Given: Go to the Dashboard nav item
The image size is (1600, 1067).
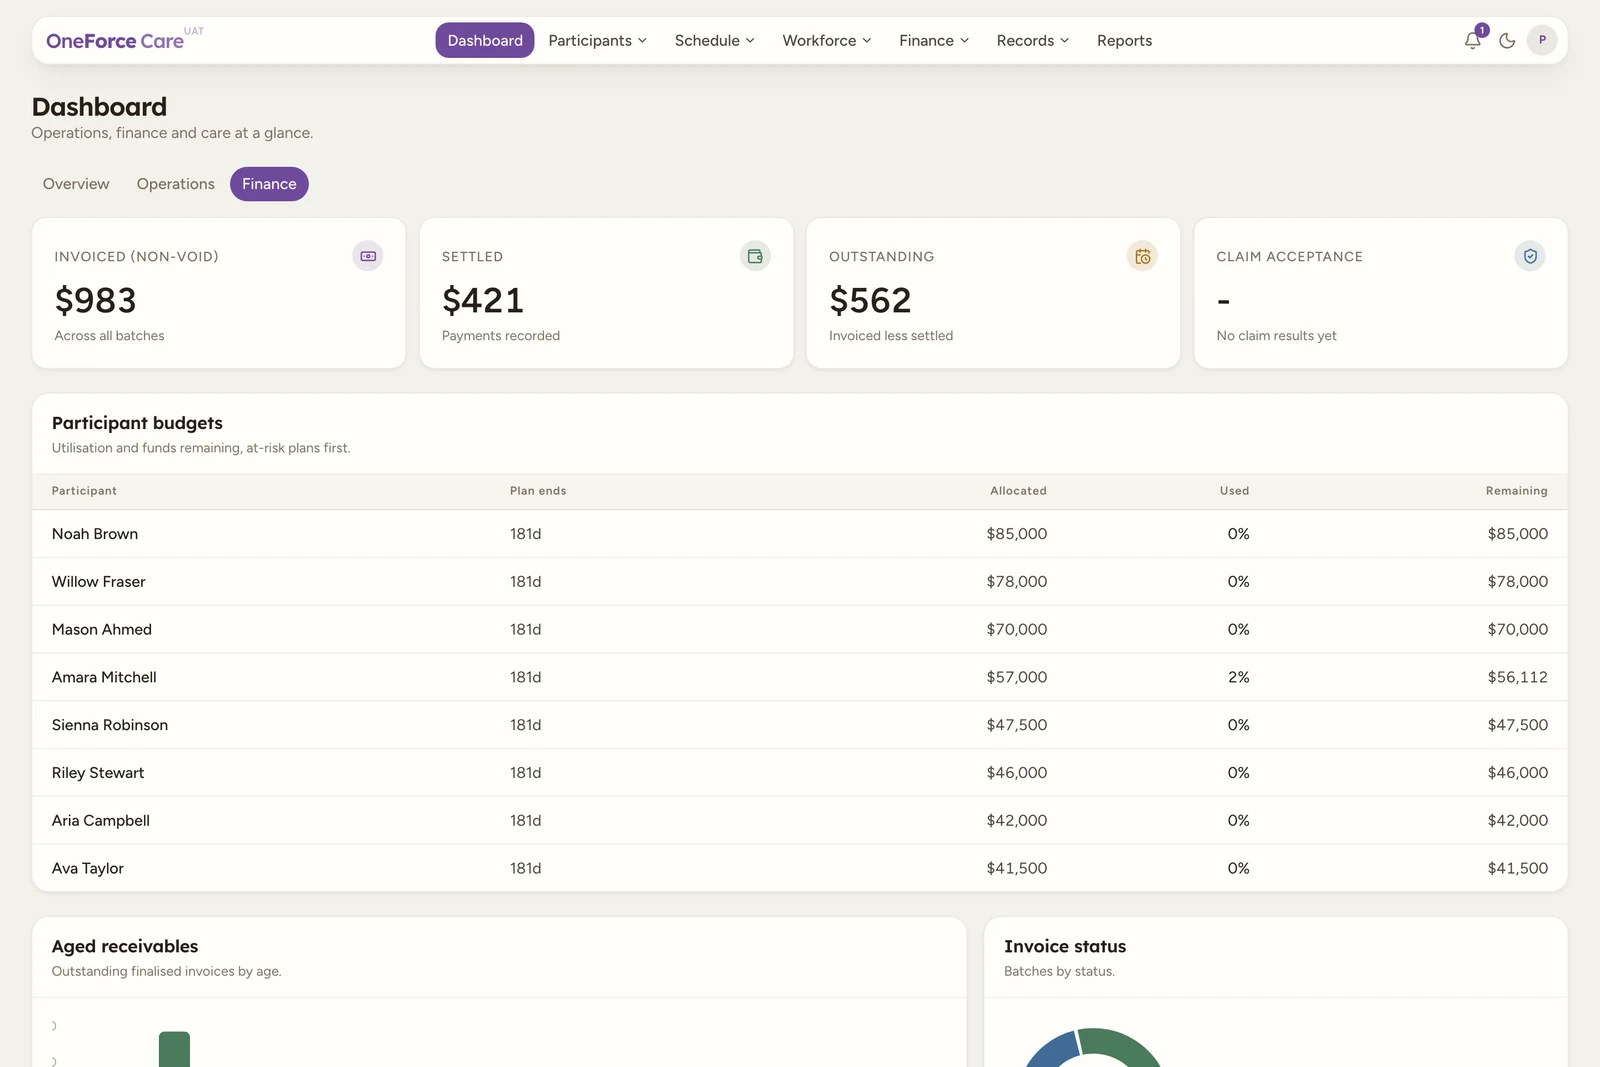Looking at the screenshot, I should [485, 40].
